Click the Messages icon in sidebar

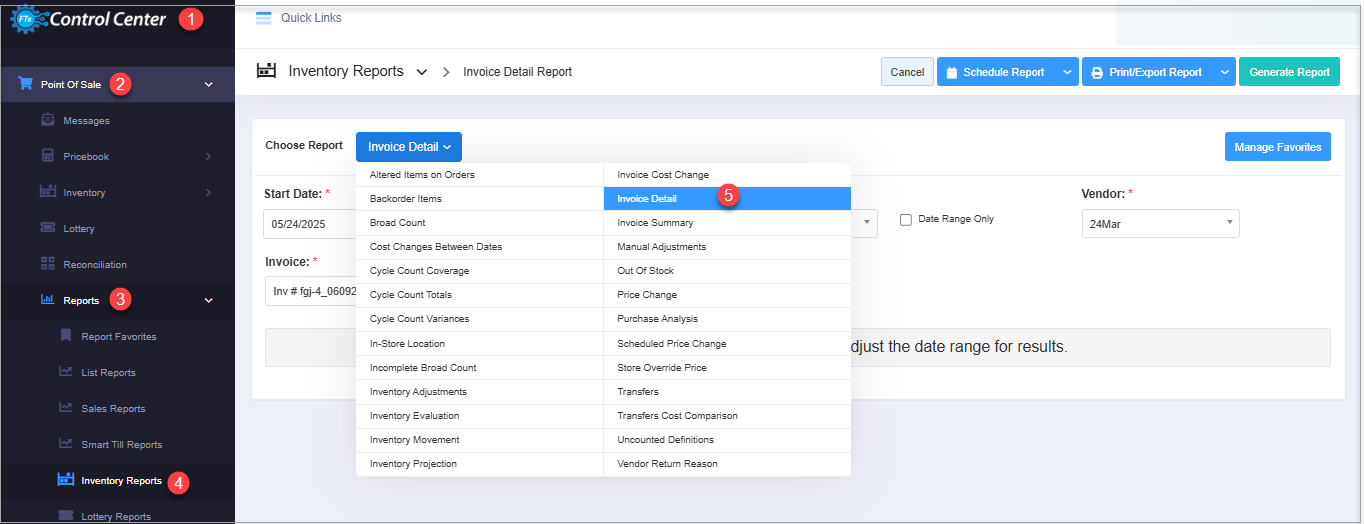coord(48,120)
